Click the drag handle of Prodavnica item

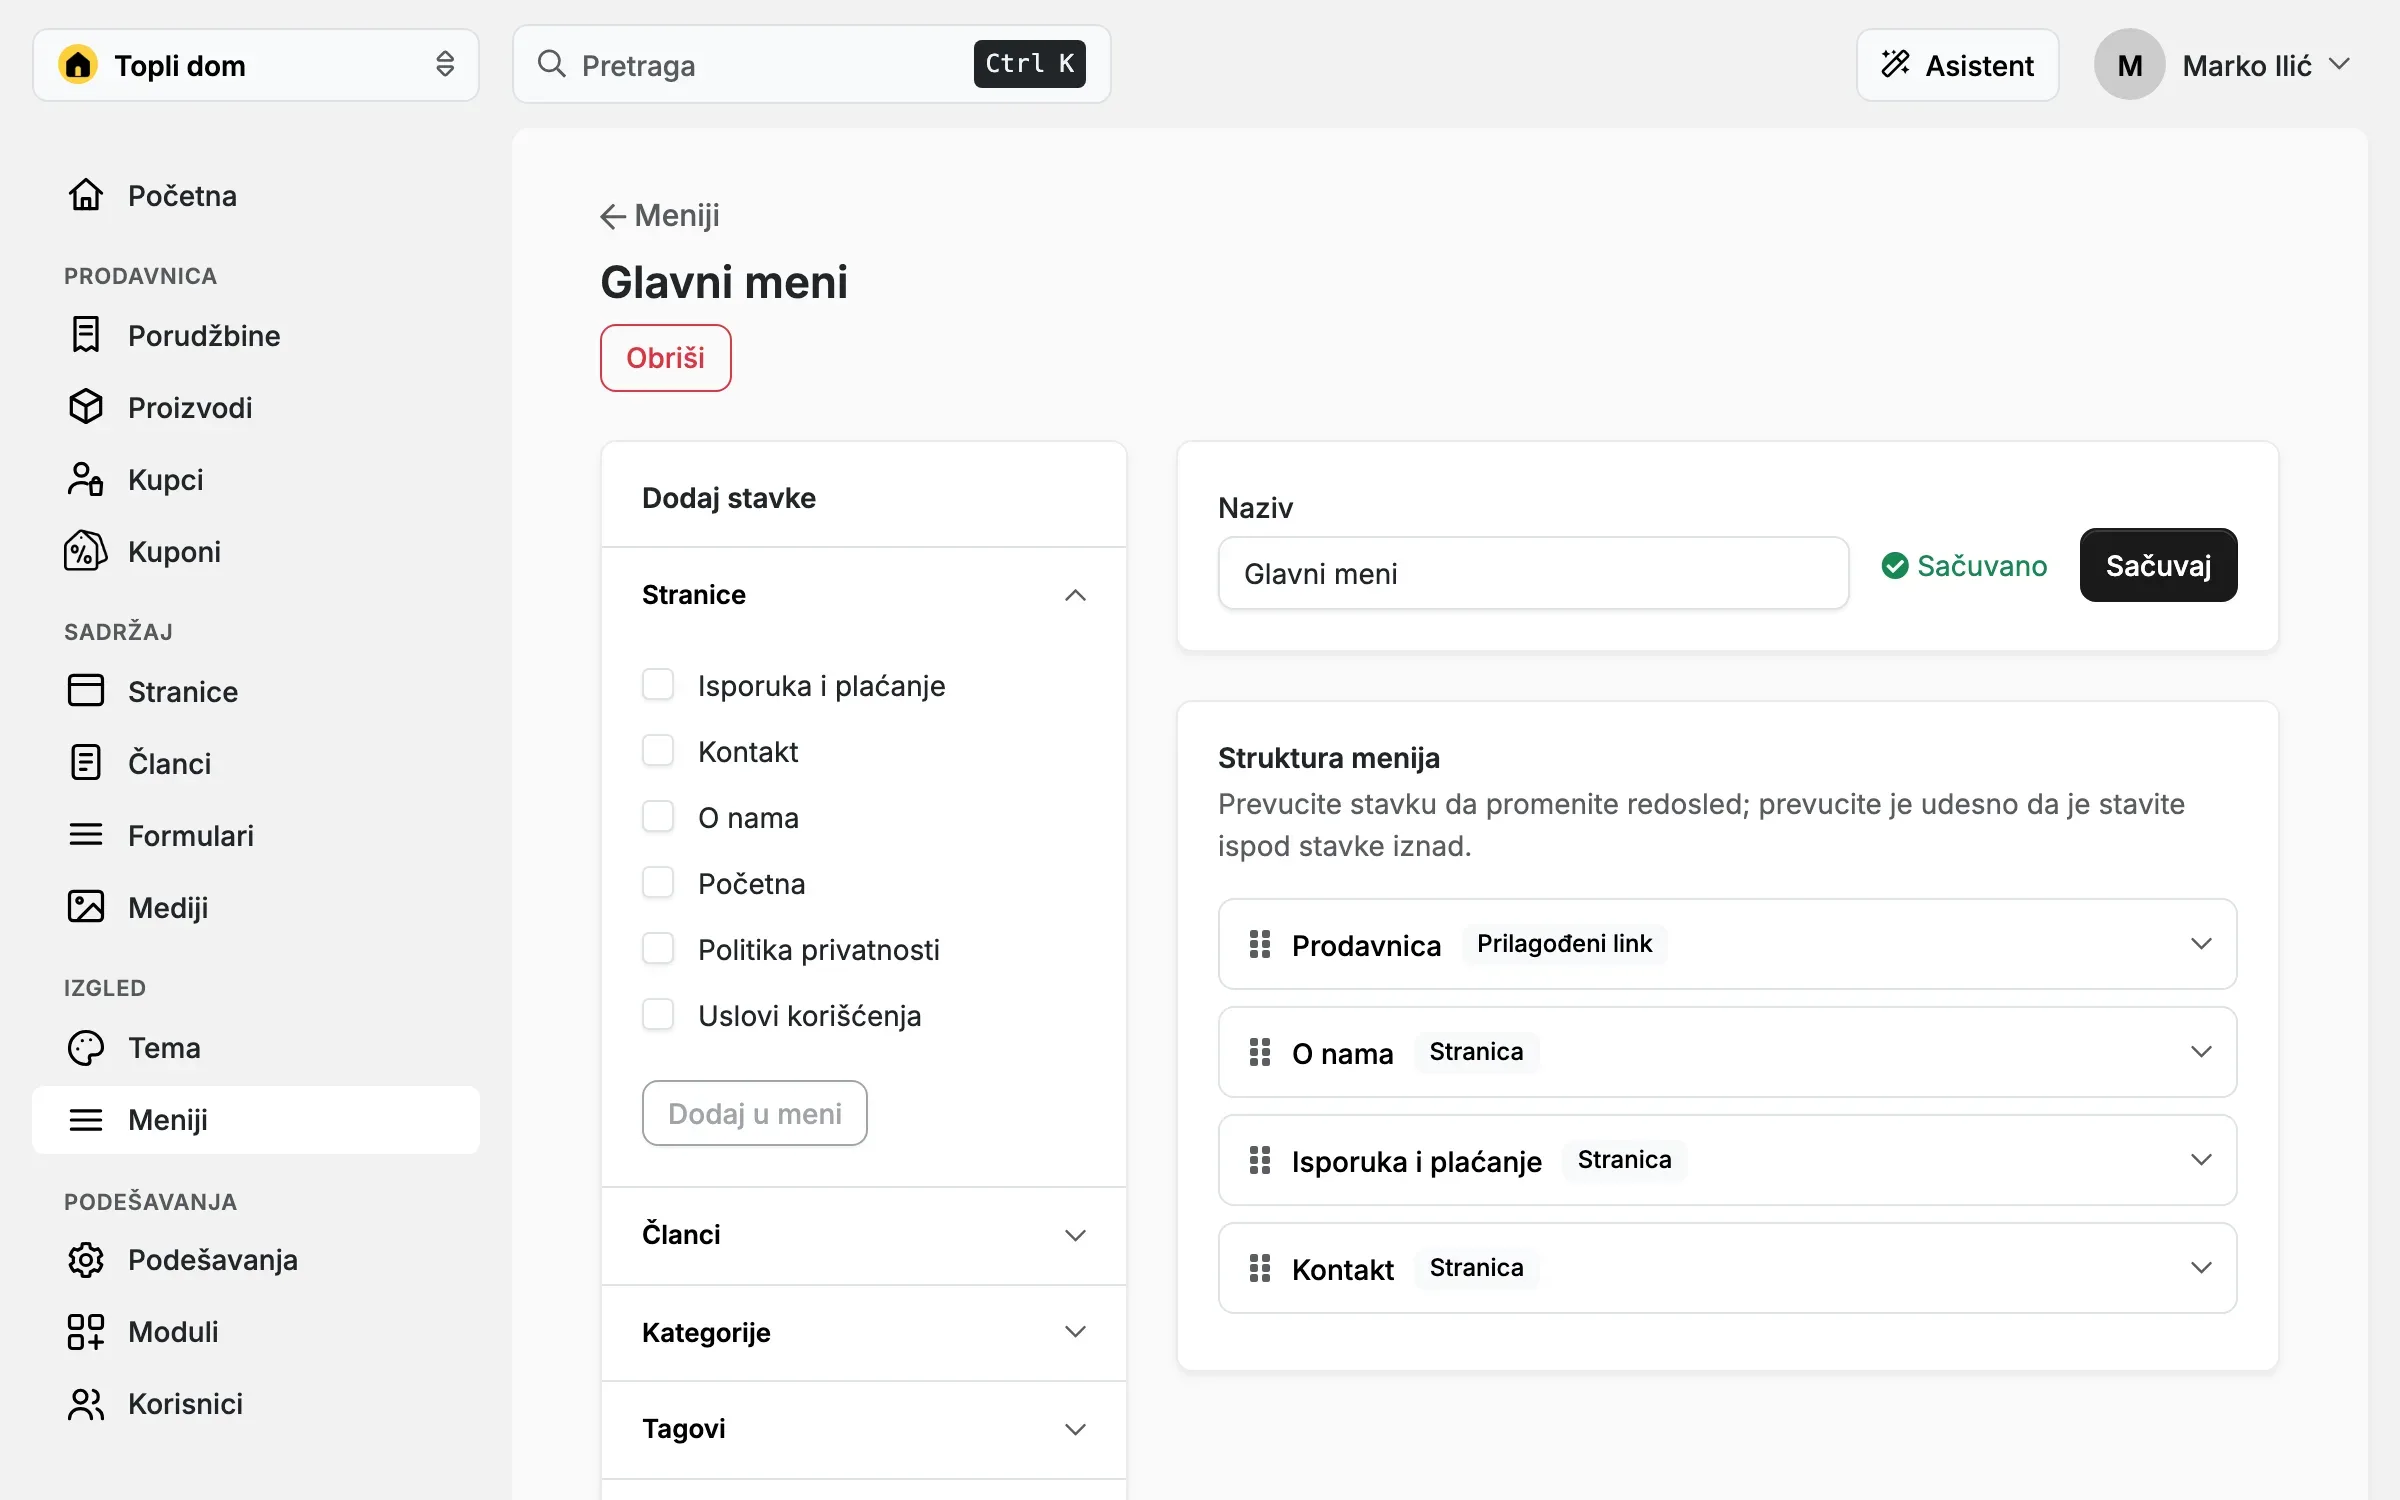point(1260,944)
